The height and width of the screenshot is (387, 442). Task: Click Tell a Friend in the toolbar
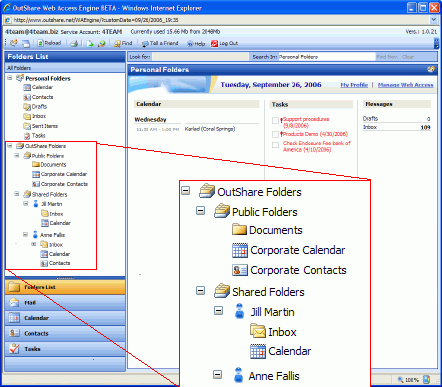160,43
